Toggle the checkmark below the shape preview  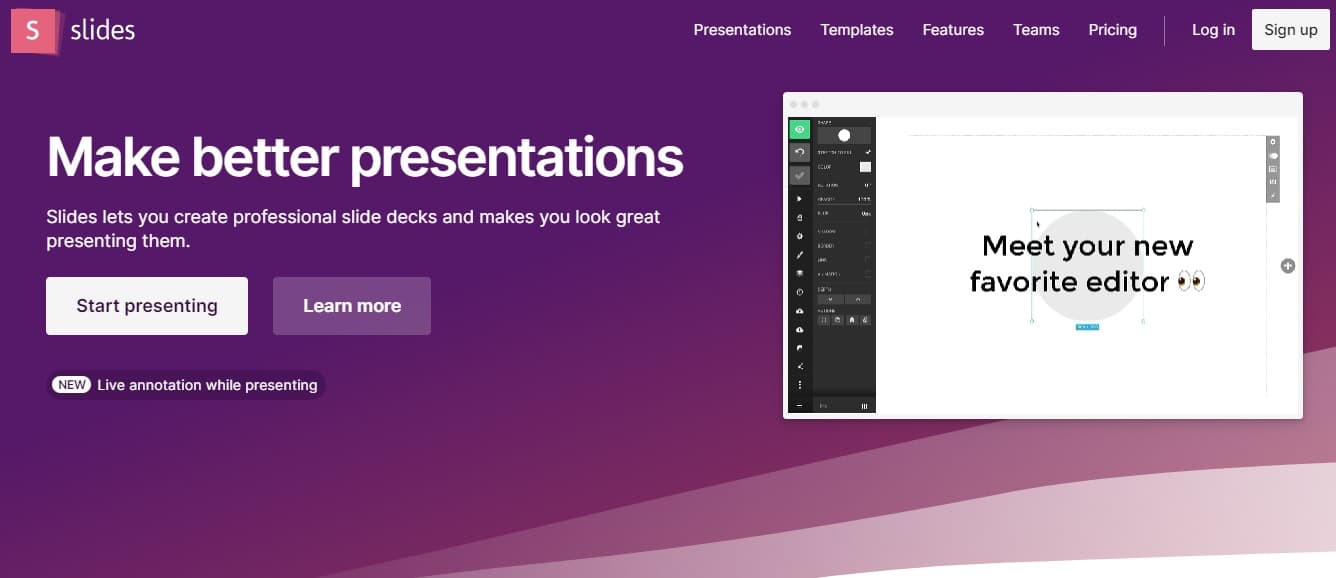pyautogui.click(x=867, y=151)
